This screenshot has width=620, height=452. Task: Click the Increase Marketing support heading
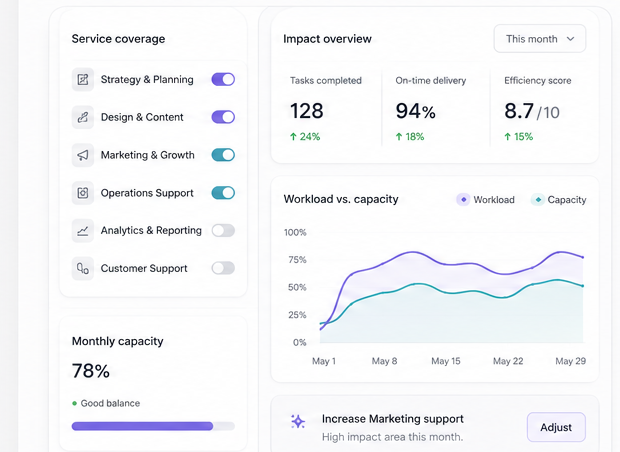pos(393,419)
